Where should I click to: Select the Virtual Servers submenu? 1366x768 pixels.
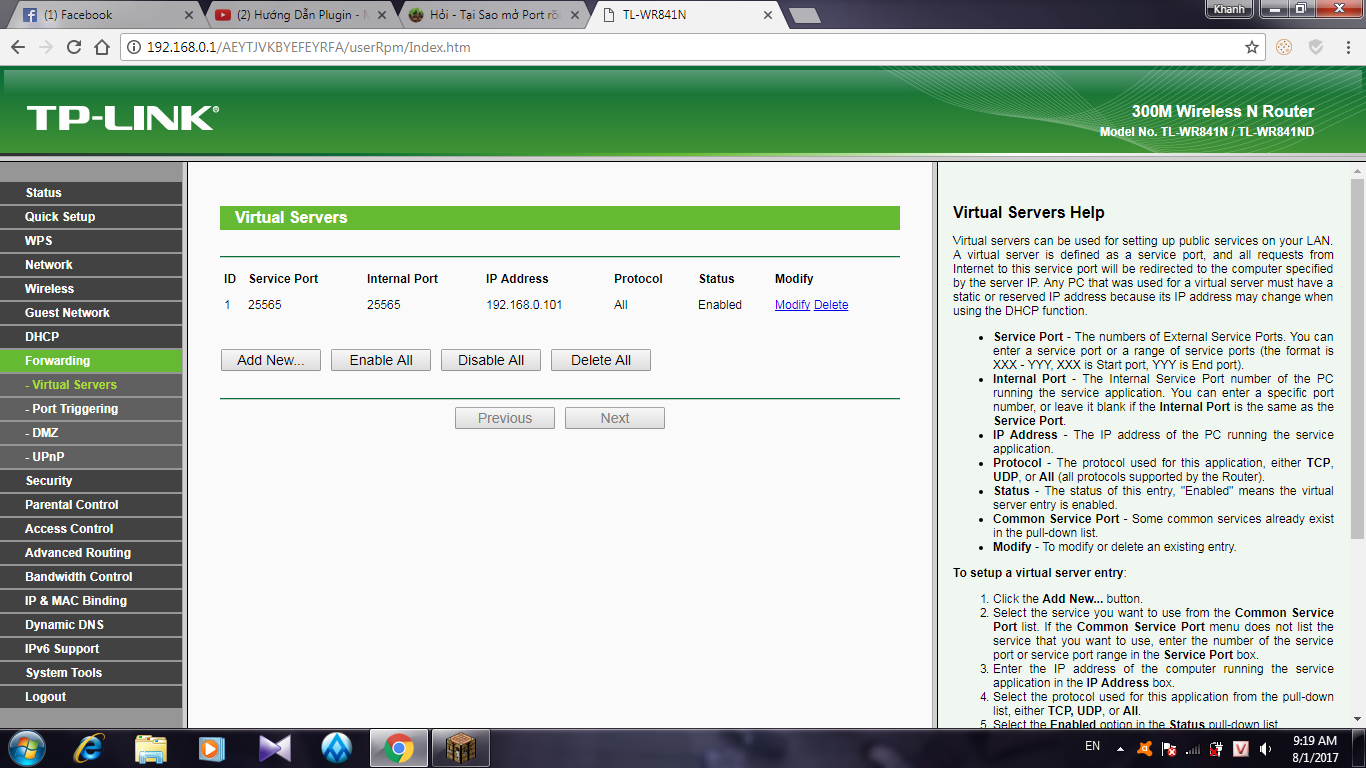(91, 385)
